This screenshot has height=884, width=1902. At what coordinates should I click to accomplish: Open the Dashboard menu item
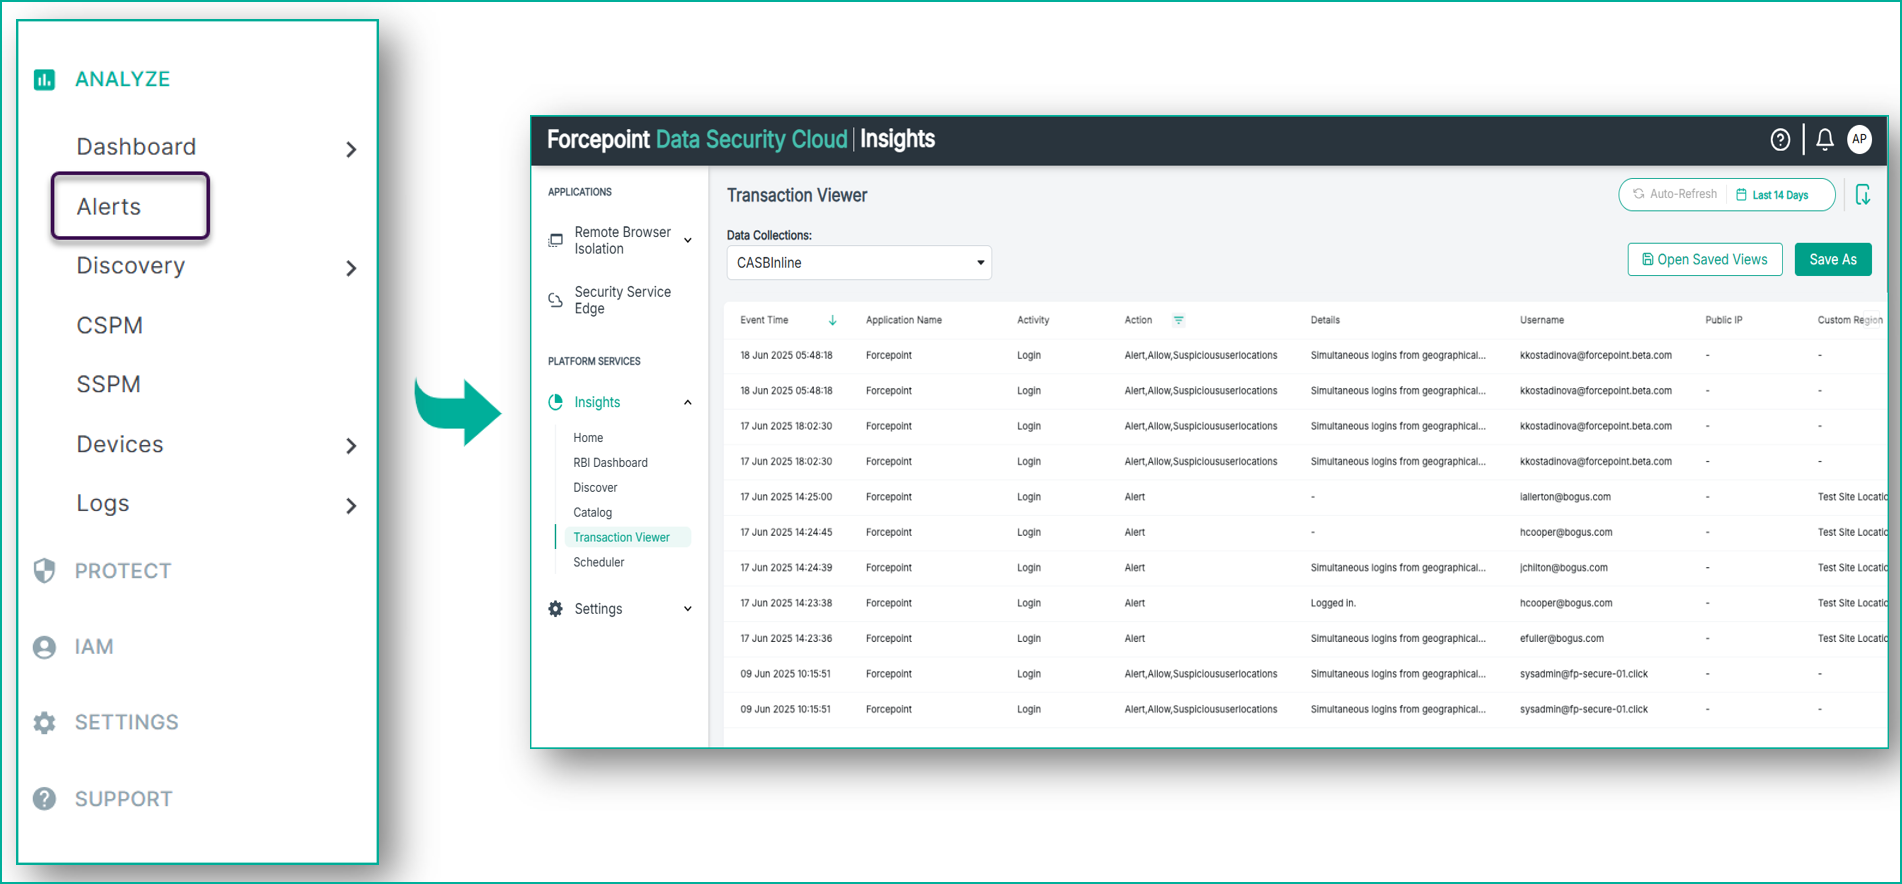pos(136,147)
